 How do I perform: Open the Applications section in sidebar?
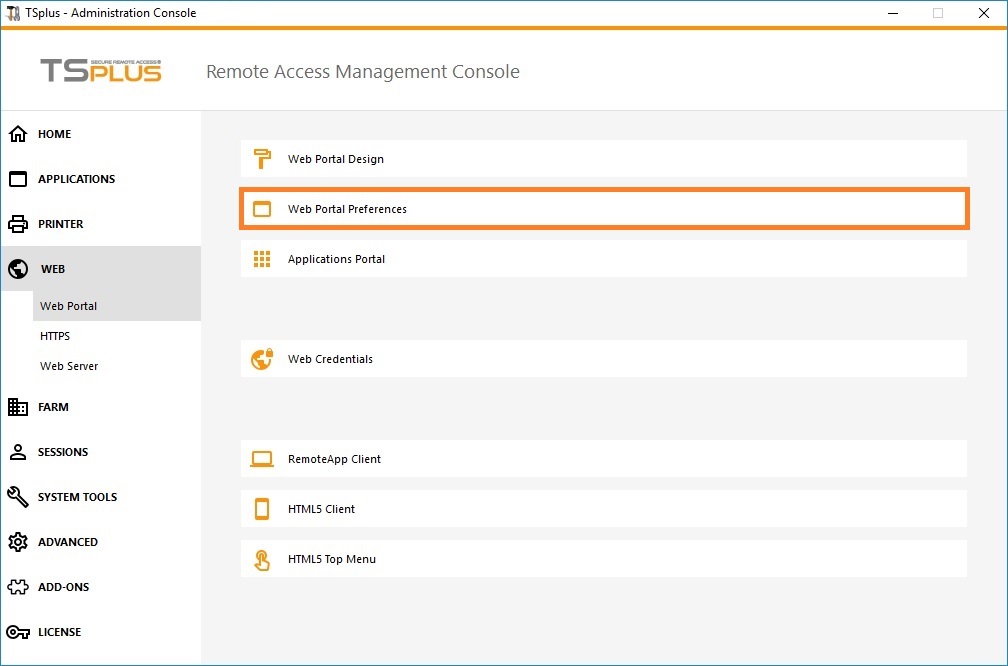tap(76, 179)
